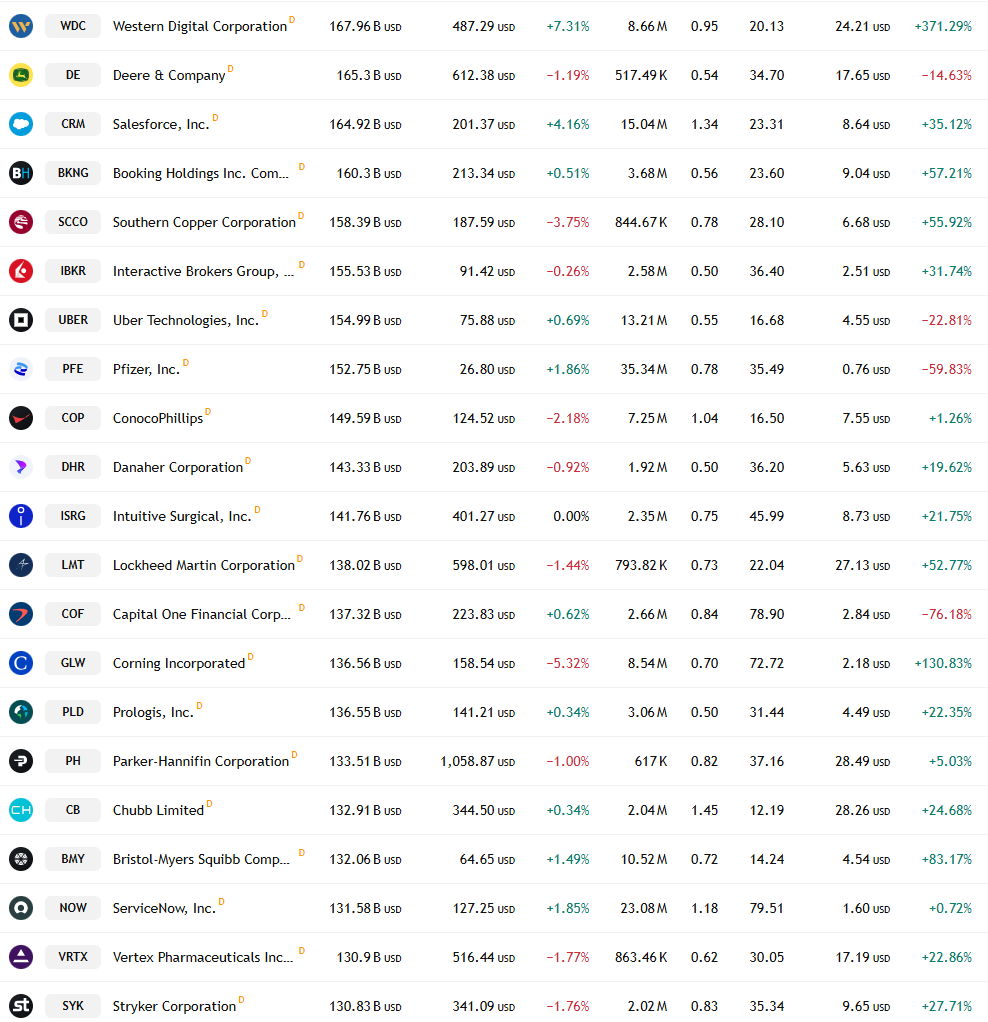Open the Uber Technologies, Inc. link
This screenshot has width=988, height=1022.
[186, 320]
